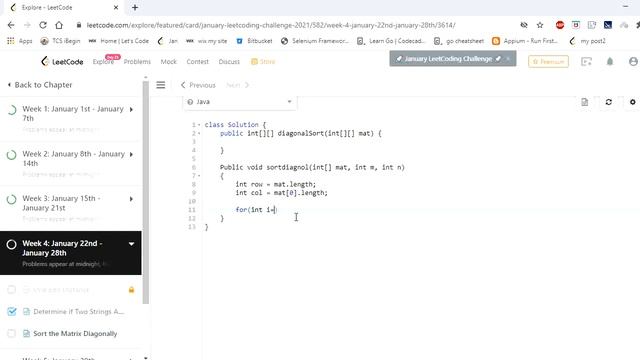The height and width of the screenshot is (360, 640).
Task: Open the Problems menu item
Action: click(137, 62)
